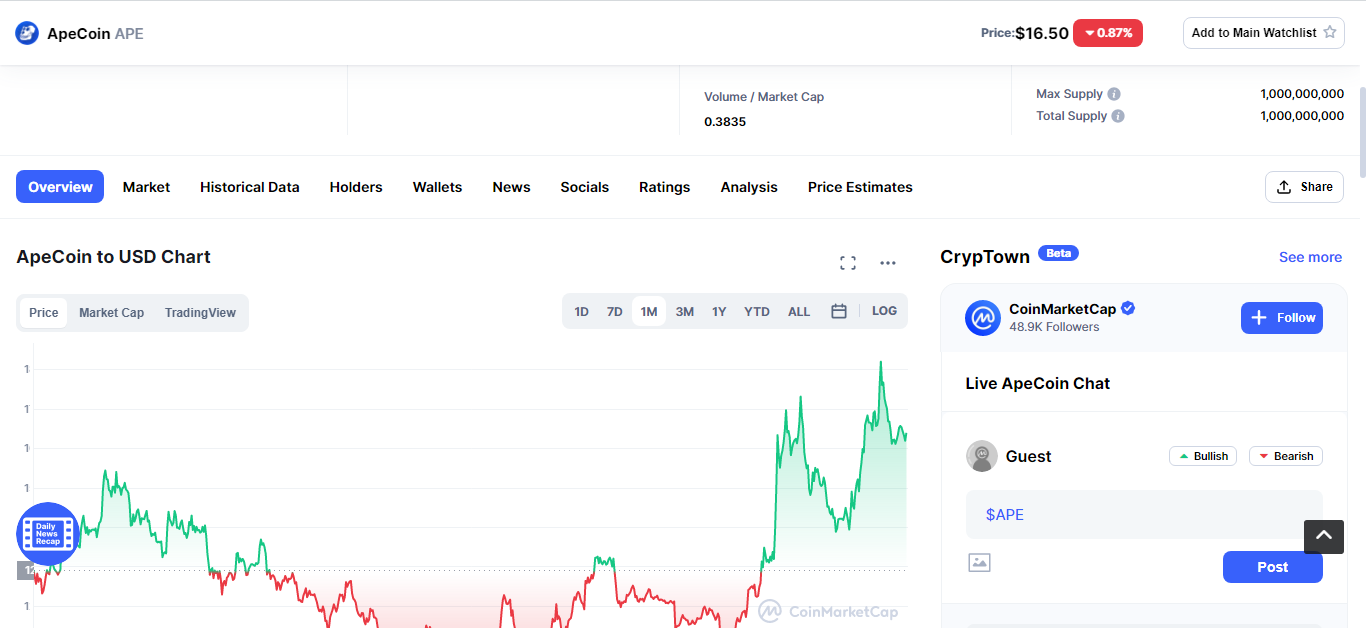The width and height of the screenshot is (1366, 628).
Task: Open the Daily News Recap badge
Action: [48, 534]
